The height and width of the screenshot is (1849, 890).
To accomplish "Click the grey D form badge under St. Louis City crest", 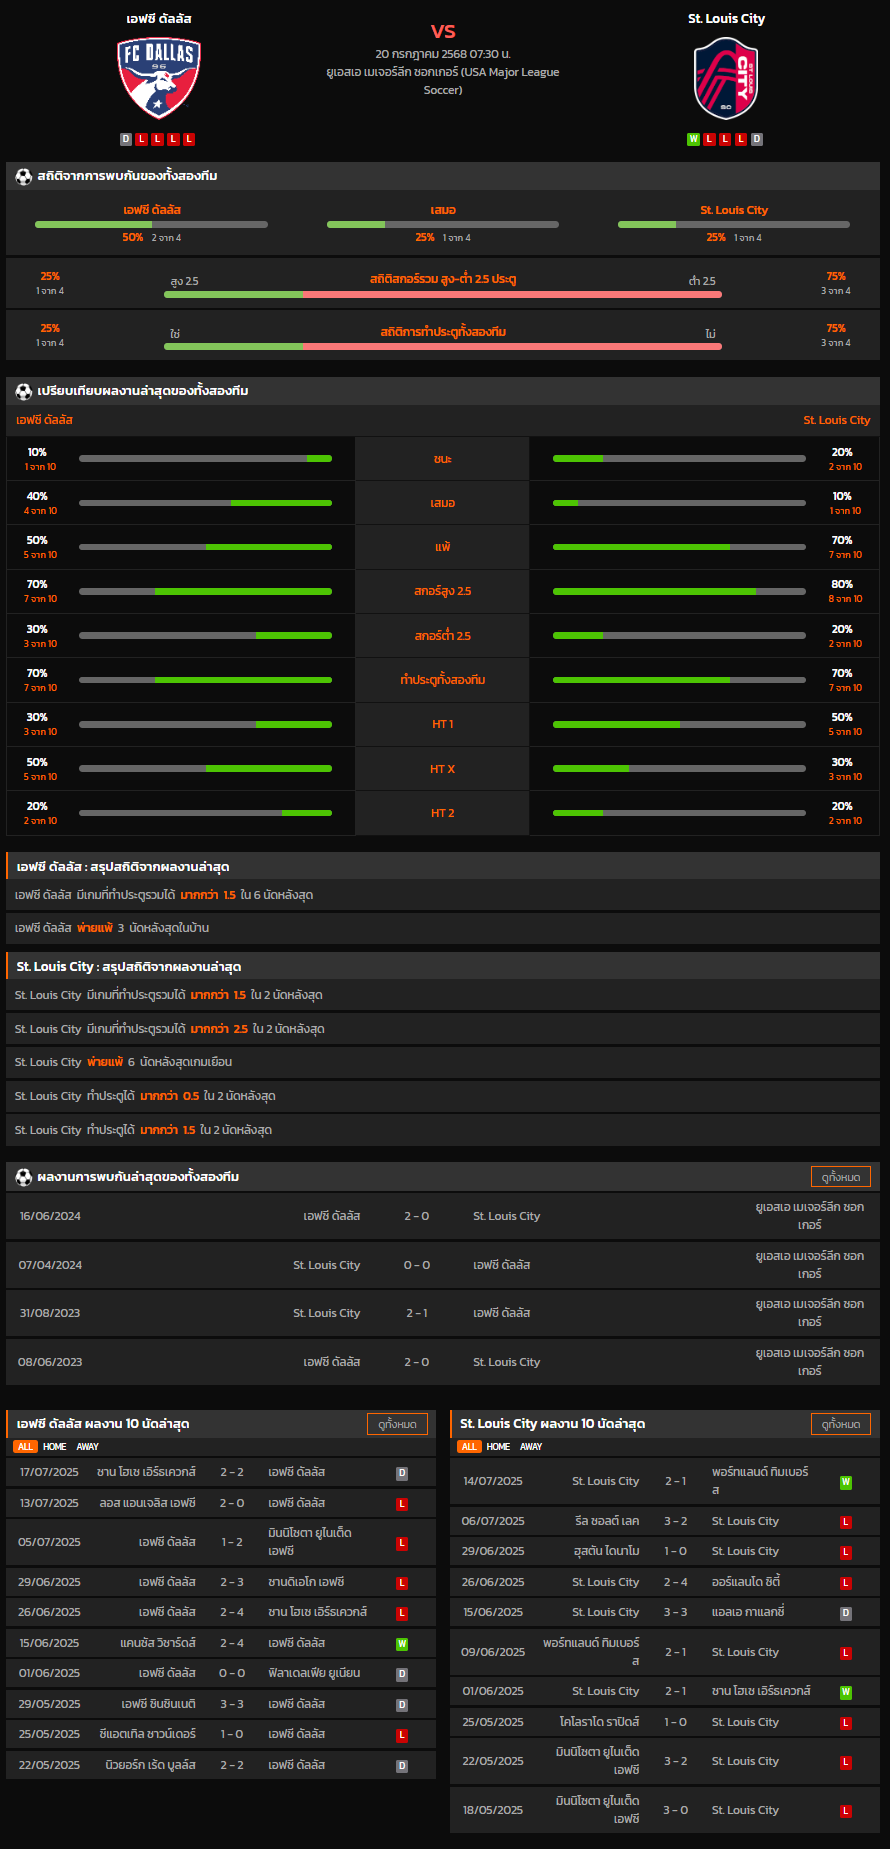I will point(757,139).
